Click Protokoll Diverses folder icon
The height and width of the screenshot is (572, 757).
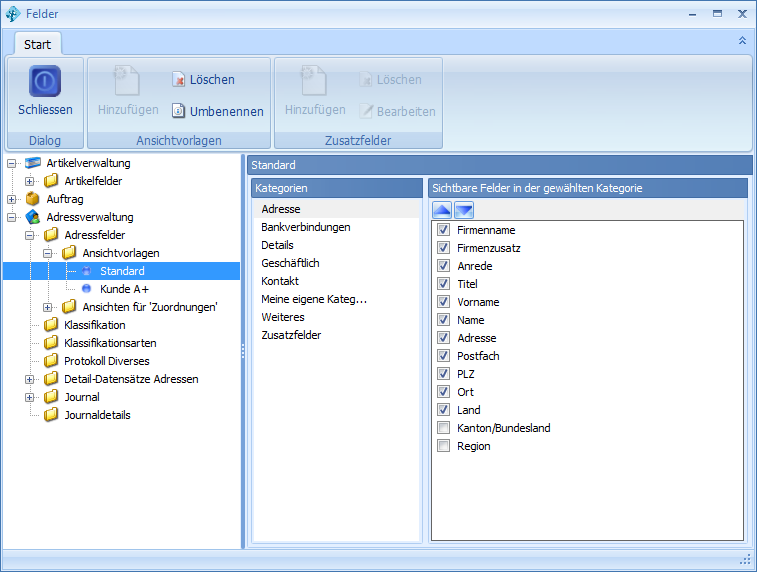point(51,361)
